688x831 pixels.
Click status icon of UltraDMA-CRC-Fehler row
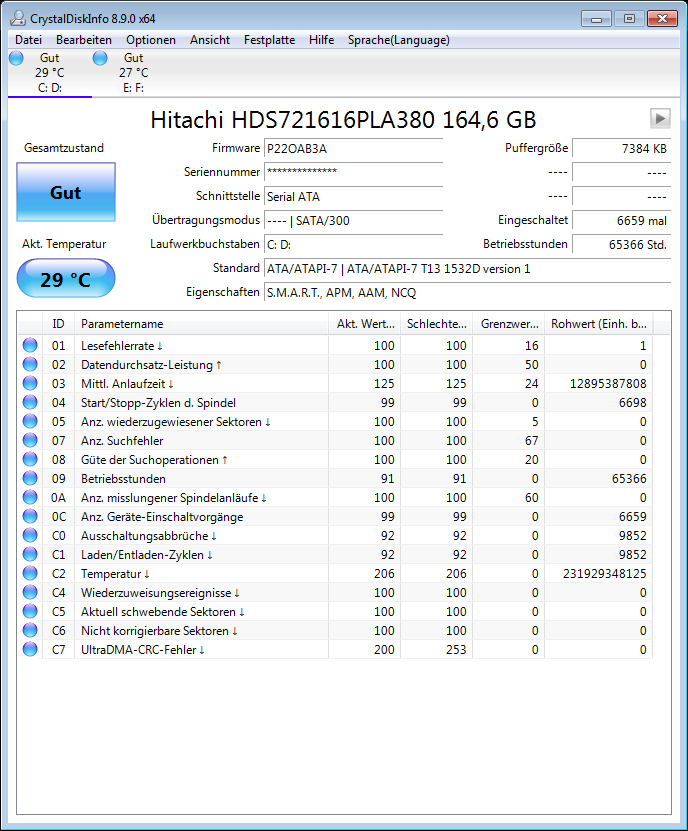[30, 650]
